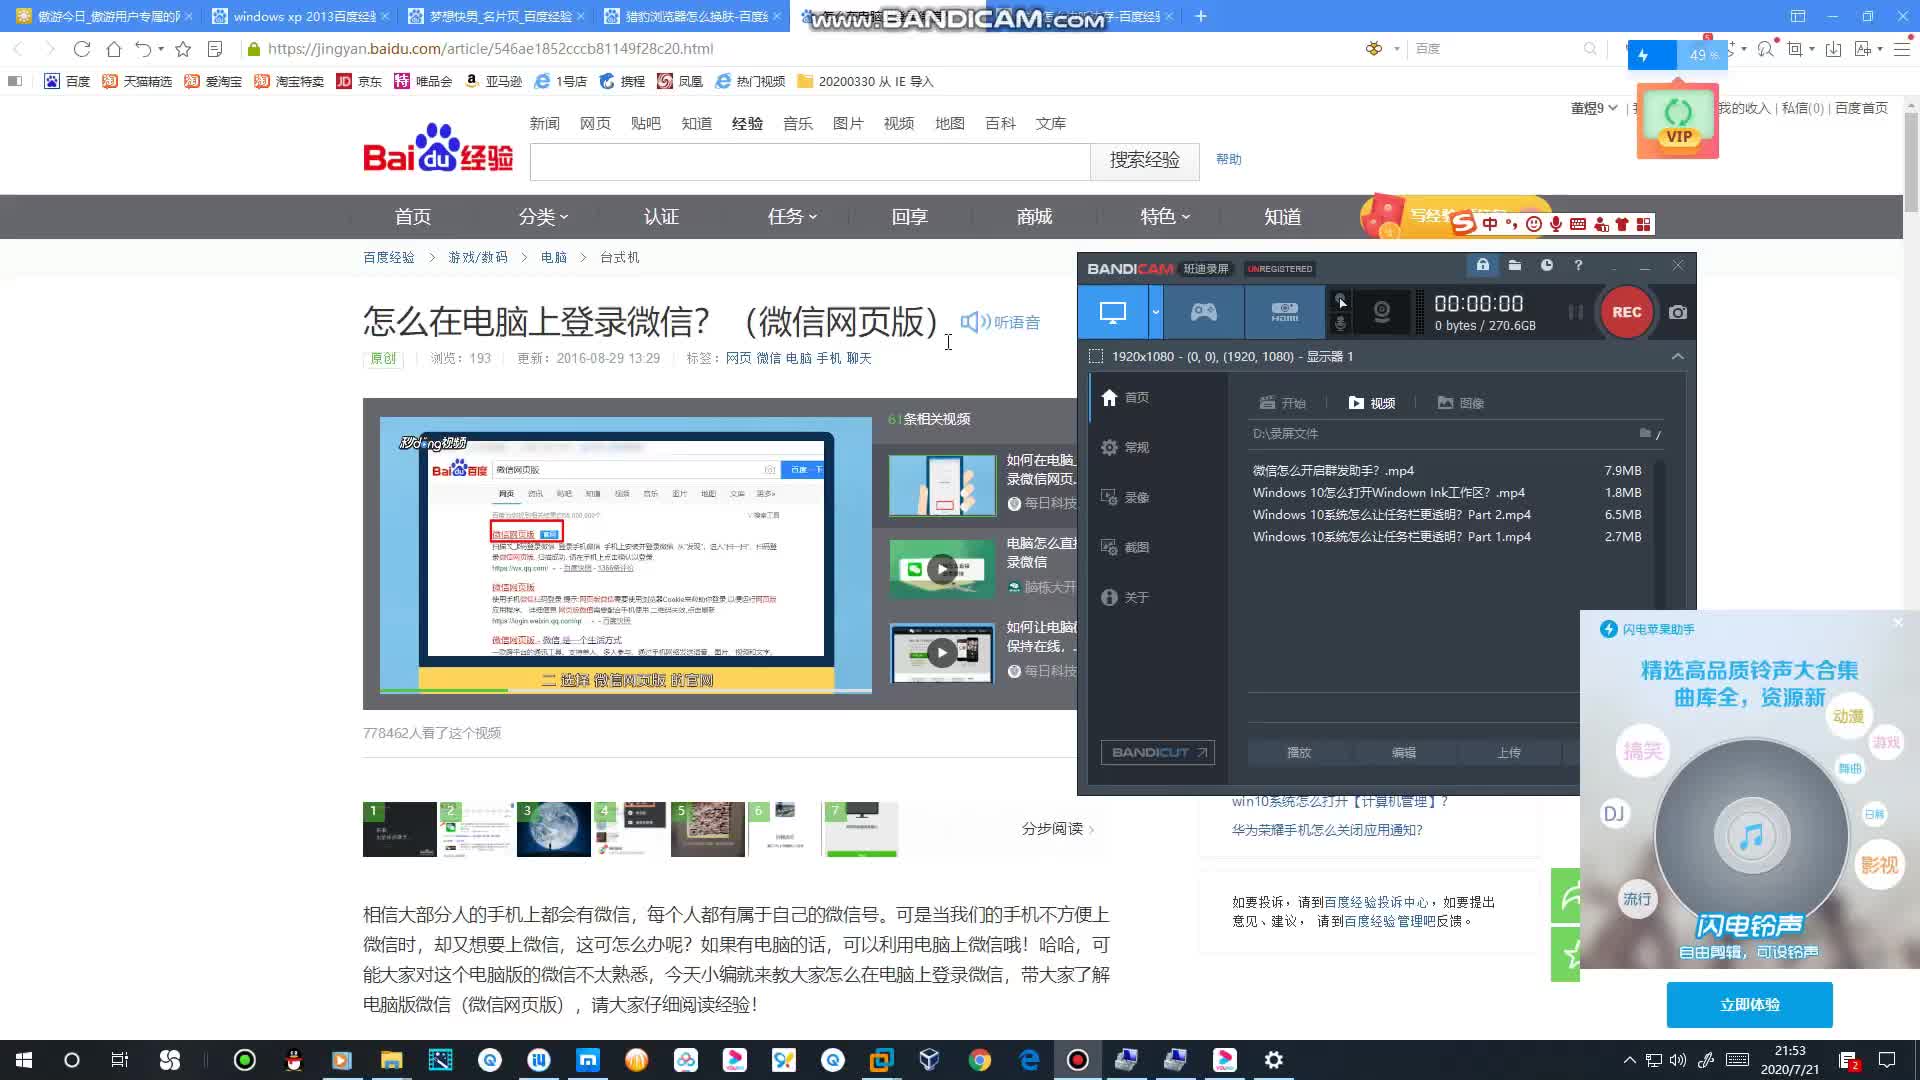Toggle webcam overlay in Bandicam

[1382, 312]
